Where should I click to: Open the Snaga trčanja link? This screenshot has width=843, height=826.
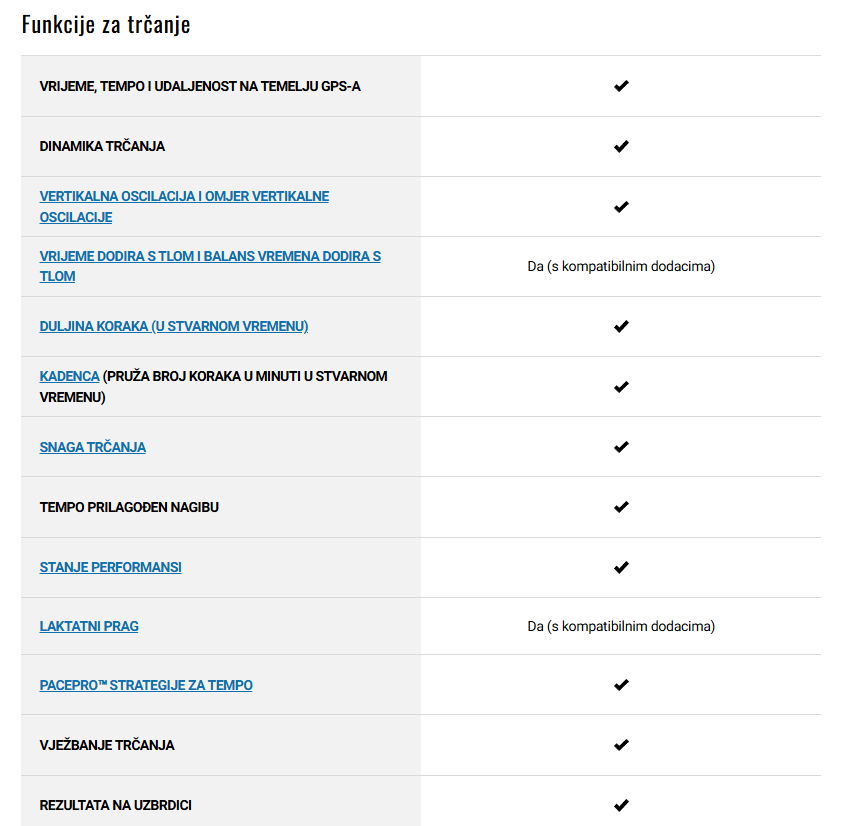(x=92, y=447)
